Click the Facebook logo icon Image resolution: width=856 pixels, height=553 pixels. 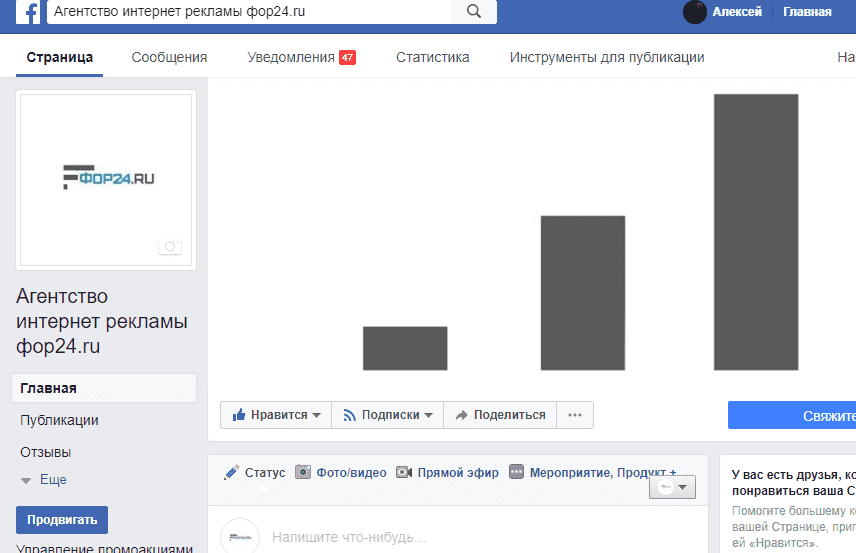tap(28, 11)
